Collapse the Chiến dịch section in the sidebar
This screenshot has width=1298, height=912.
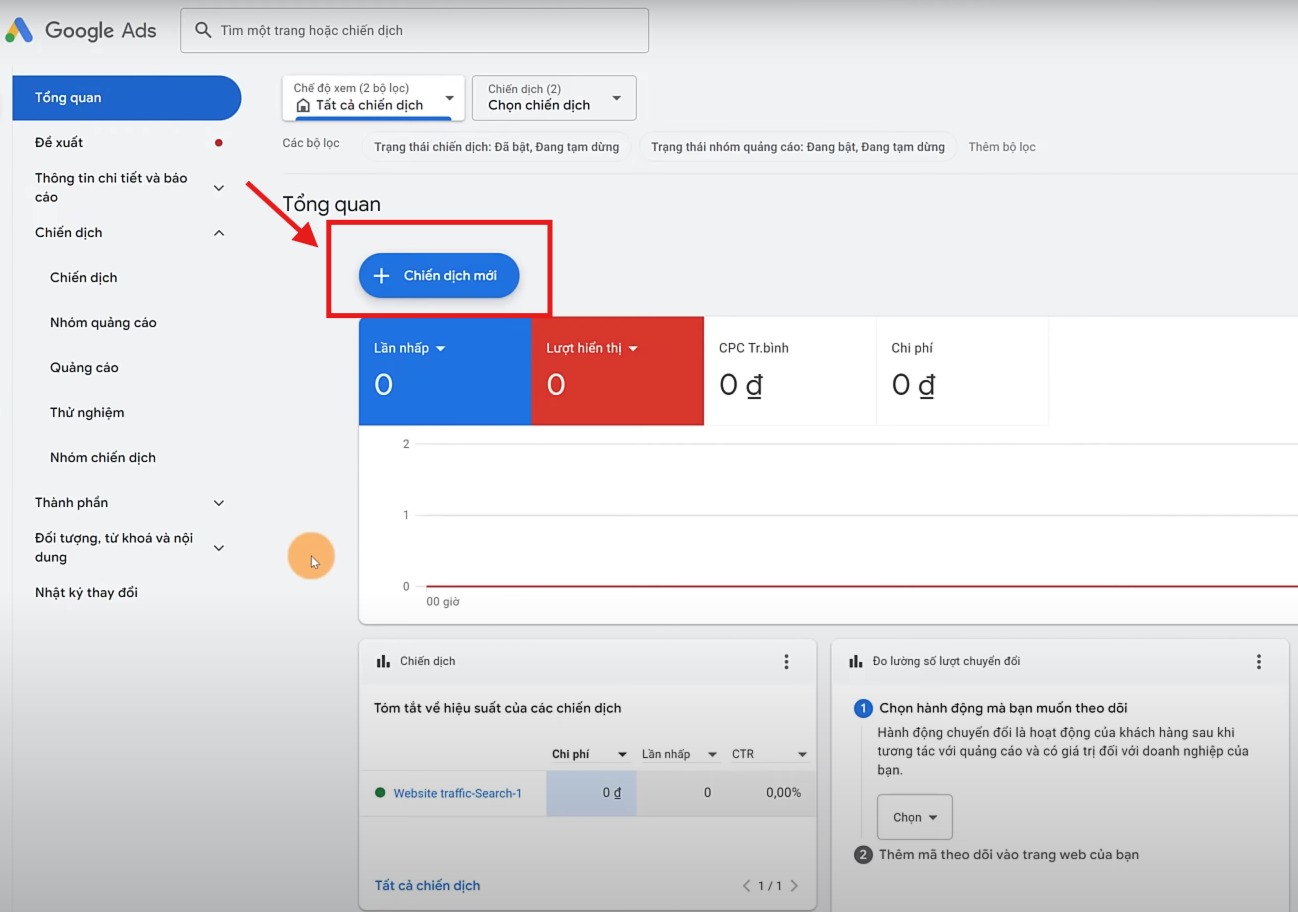coord(219,232)
